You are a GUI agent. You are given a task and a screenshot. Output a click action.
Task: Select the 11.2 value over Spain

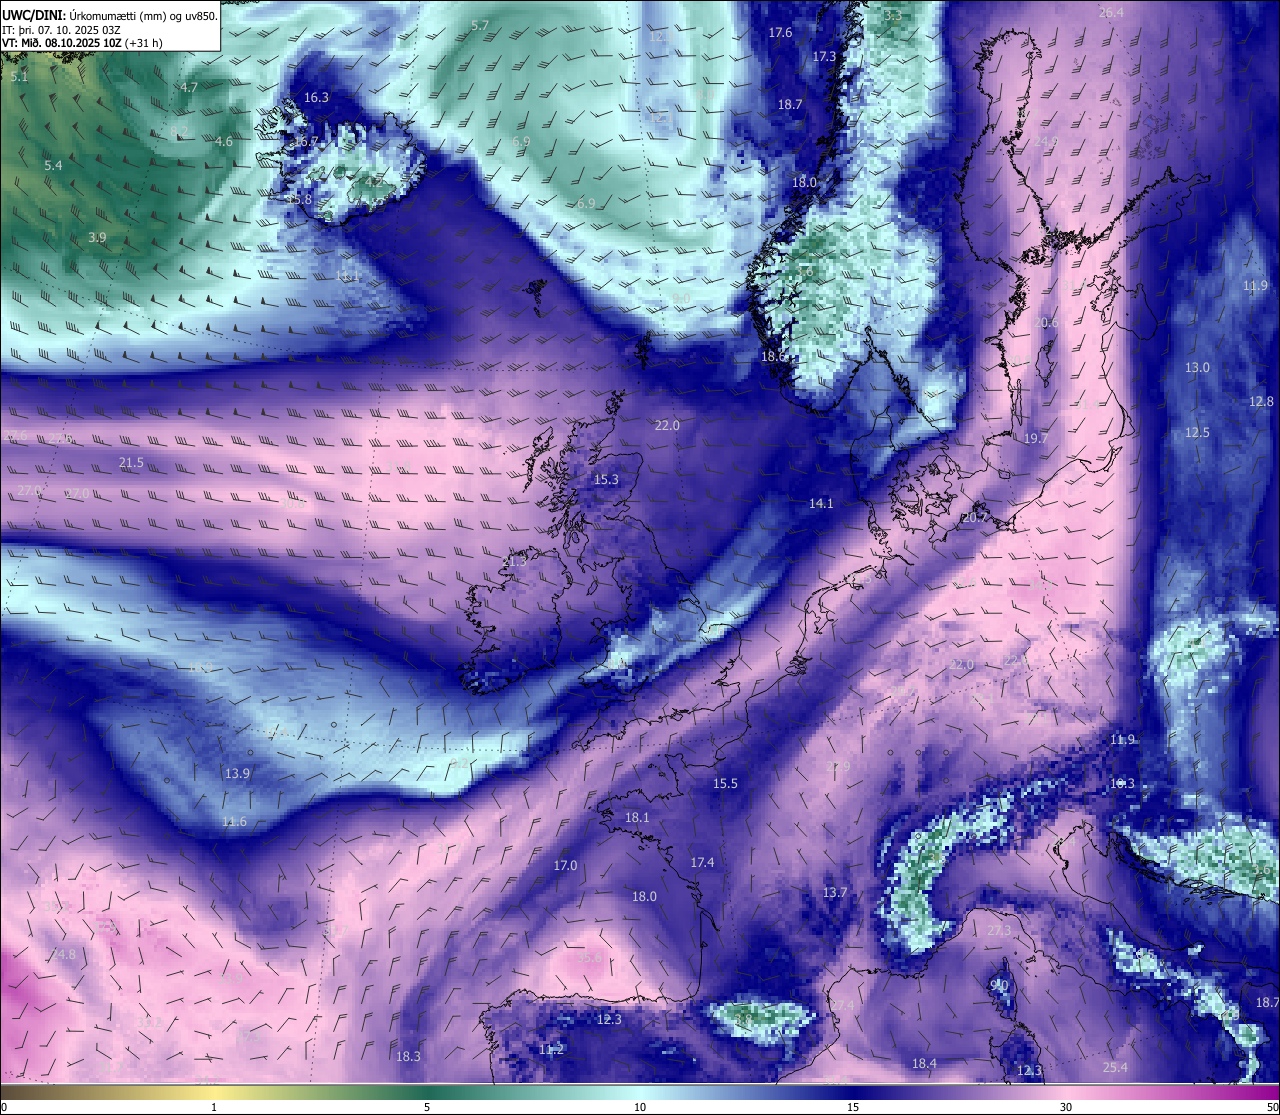pyautogui.click(x=551, y=1049)
